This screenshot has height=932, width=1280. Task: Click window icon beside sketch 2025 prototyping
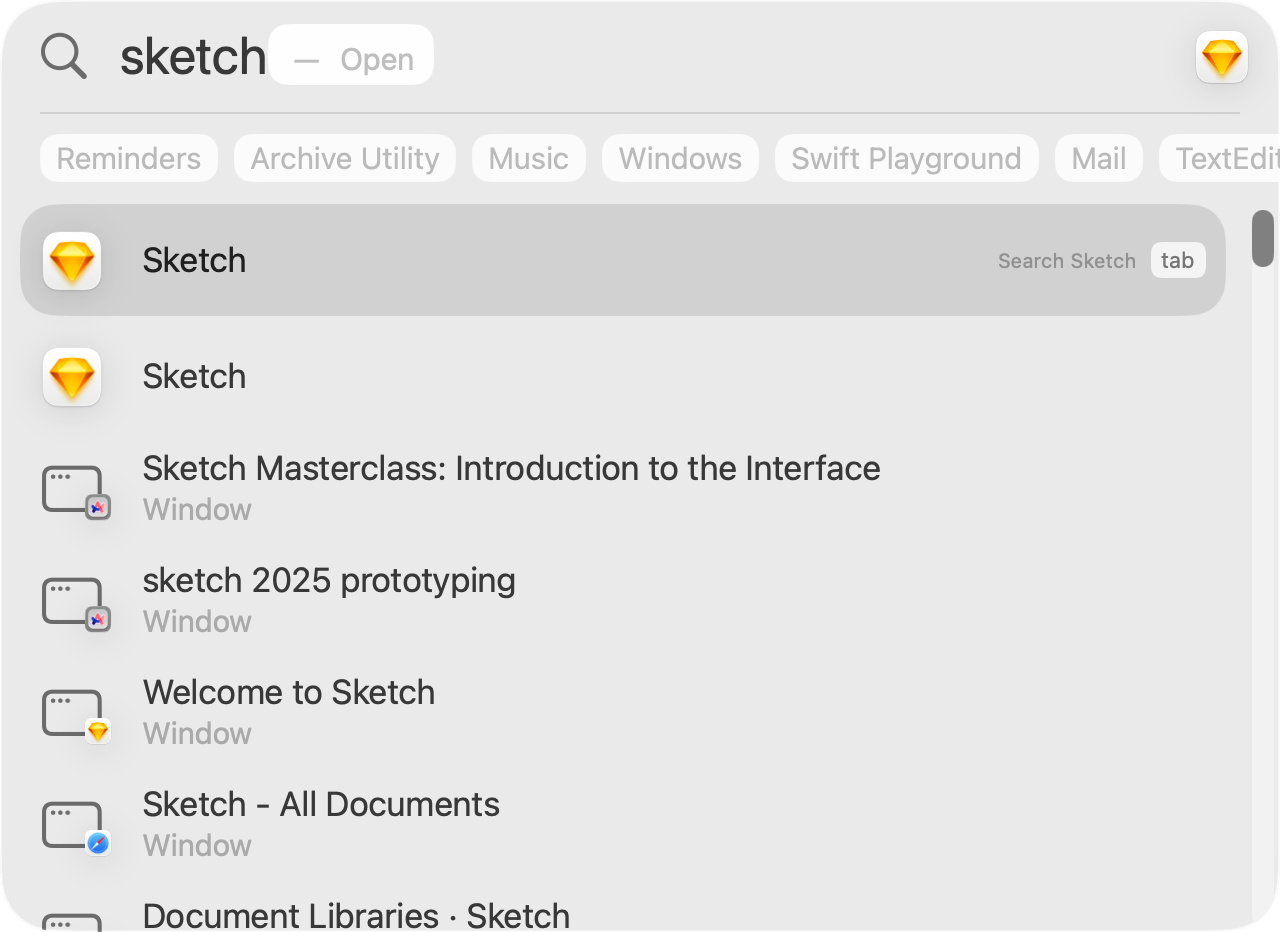pyautogui.click(x=74, y=602)
